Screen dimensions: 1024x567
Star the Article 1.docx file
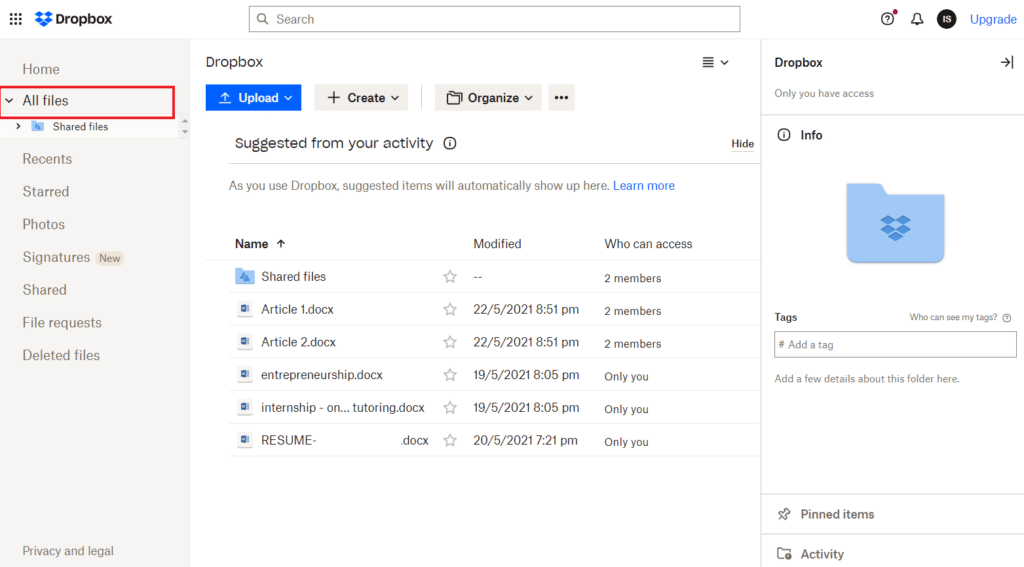click(450, 310)
